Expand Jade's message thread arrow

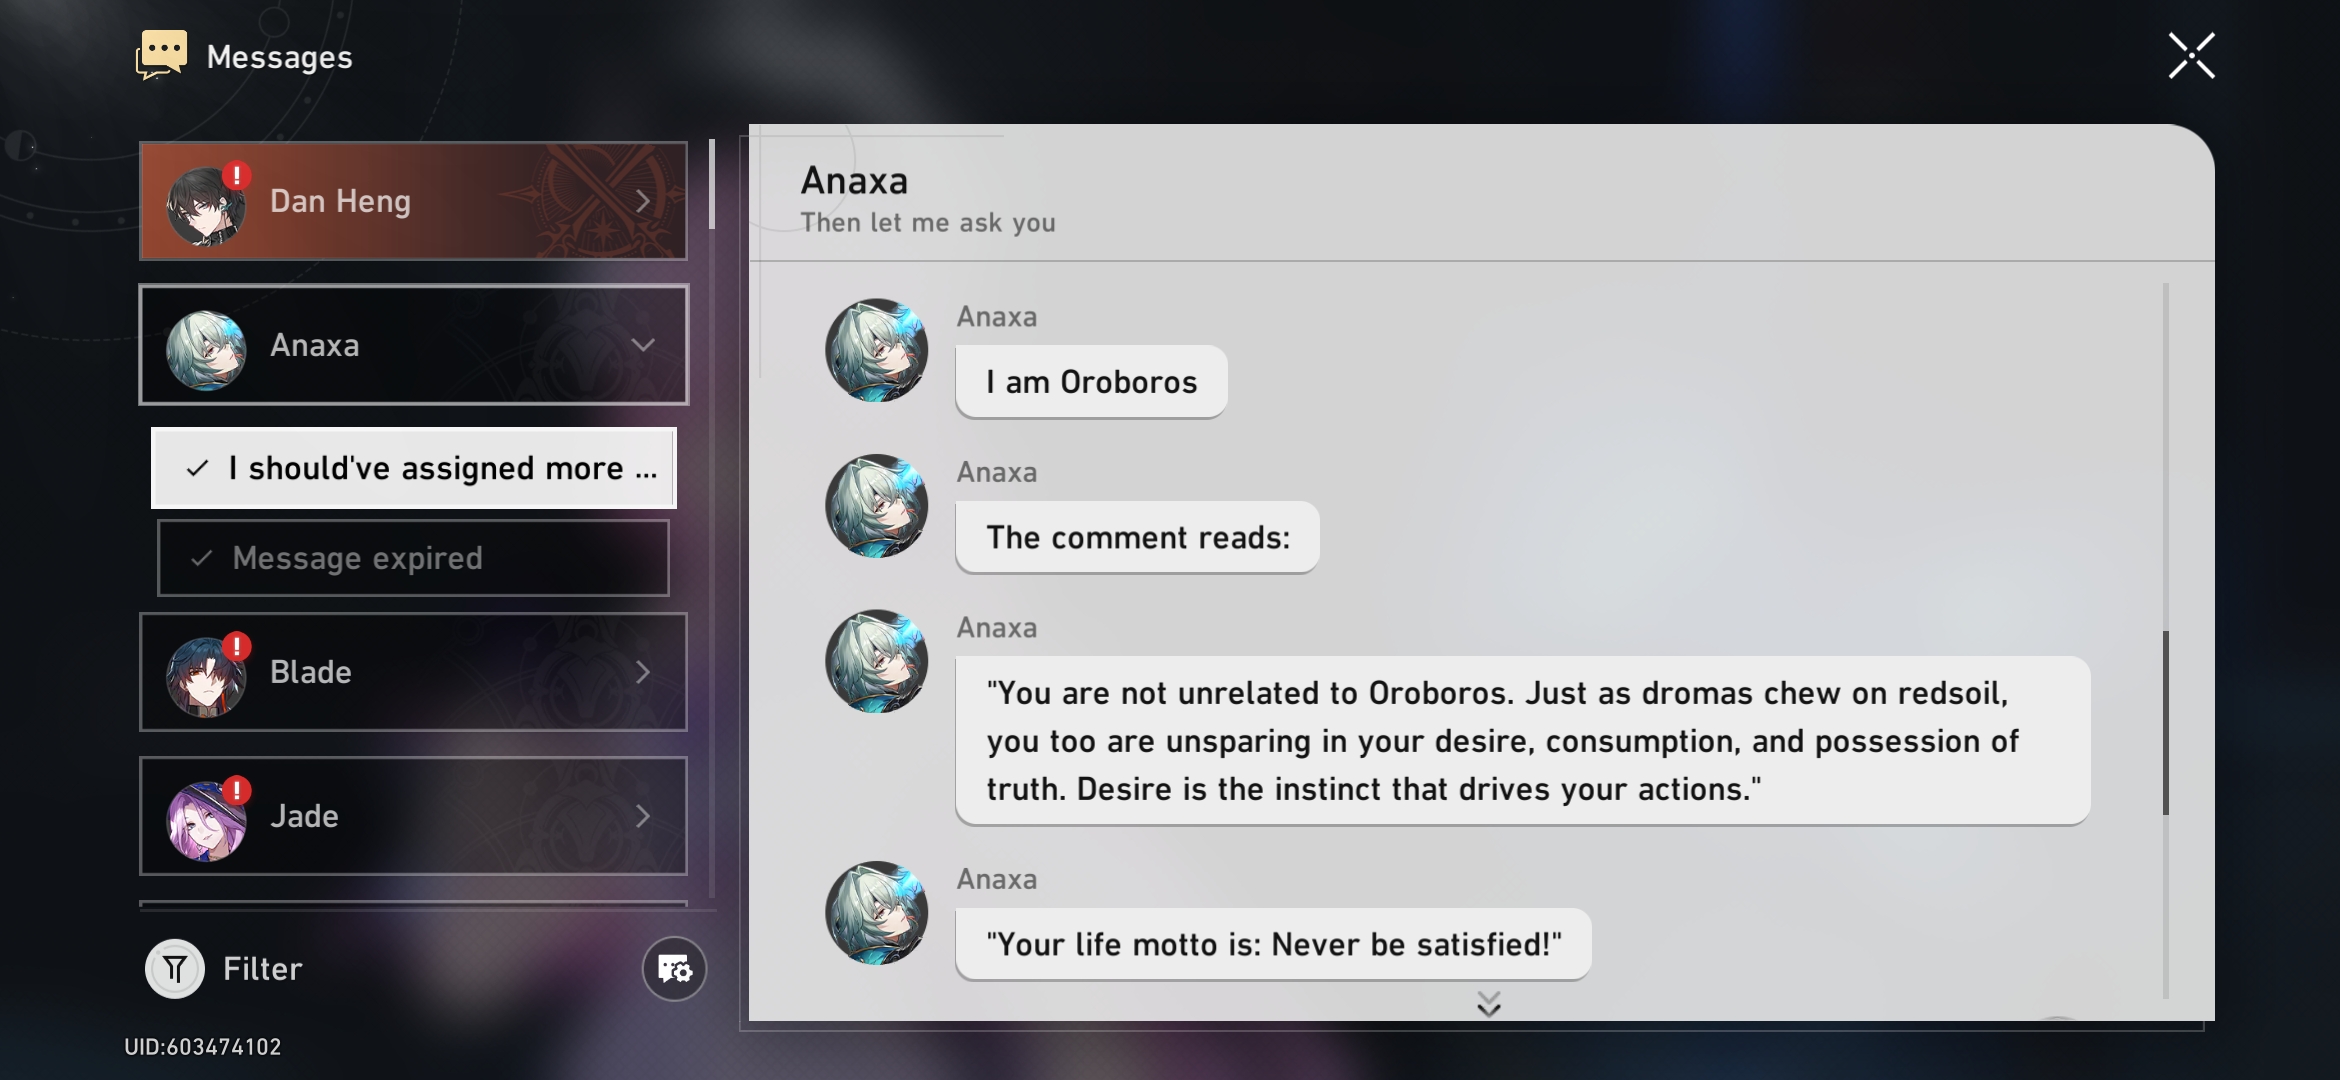[x=643, y=816]
